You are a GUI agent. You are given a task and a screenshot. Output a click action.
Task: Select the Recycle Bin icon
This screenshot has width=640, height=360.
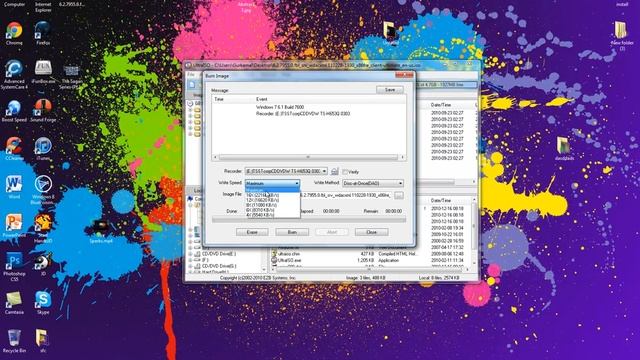click(14, 341)
